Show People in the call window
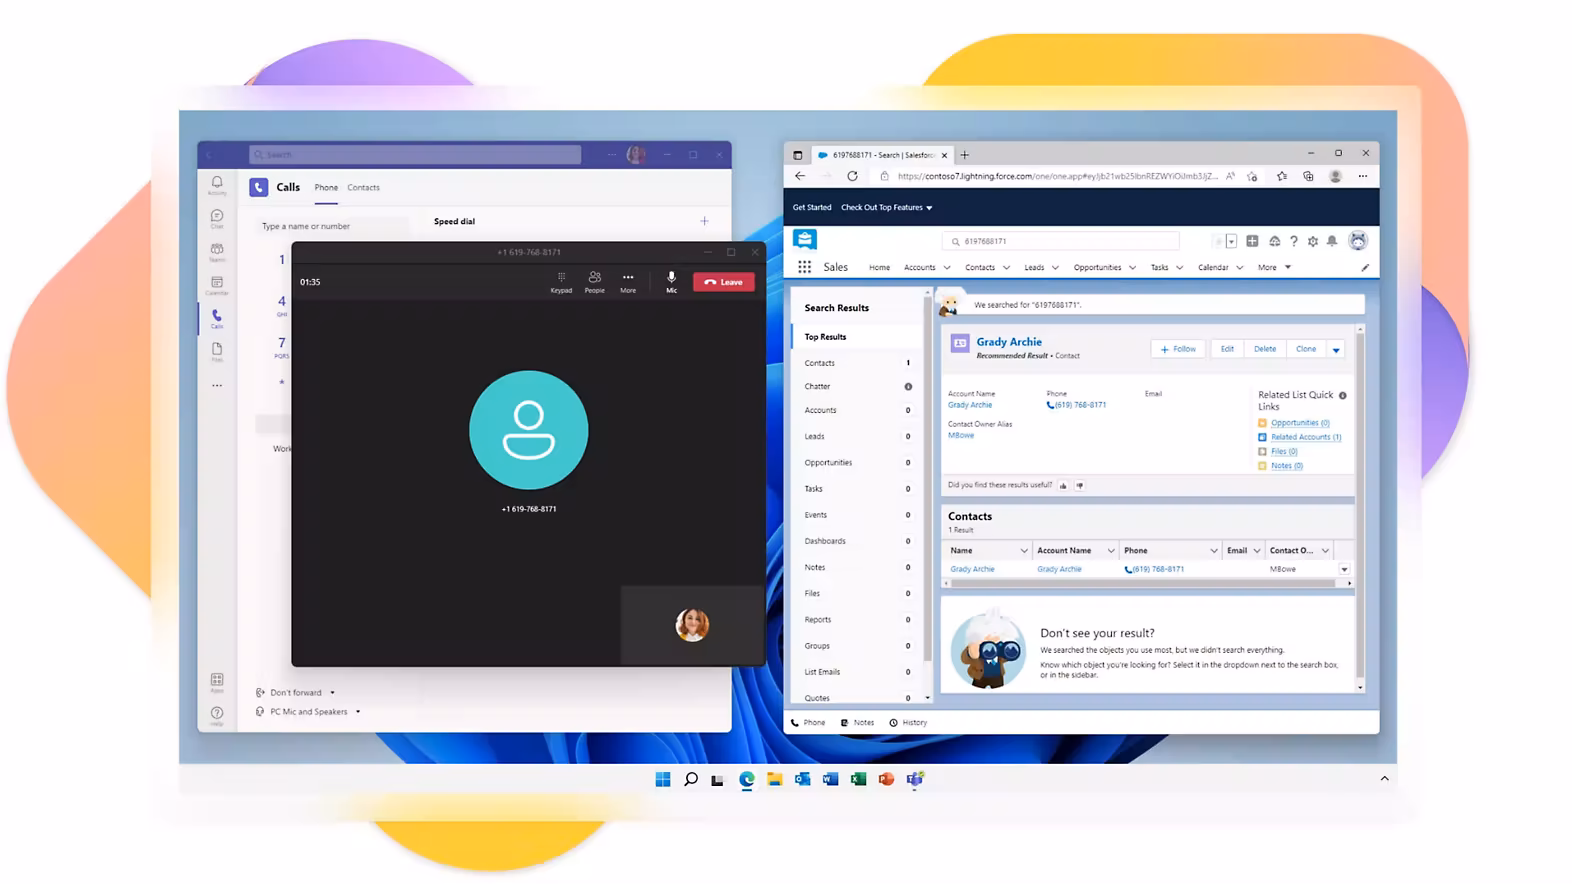 [x=594, y=282]
